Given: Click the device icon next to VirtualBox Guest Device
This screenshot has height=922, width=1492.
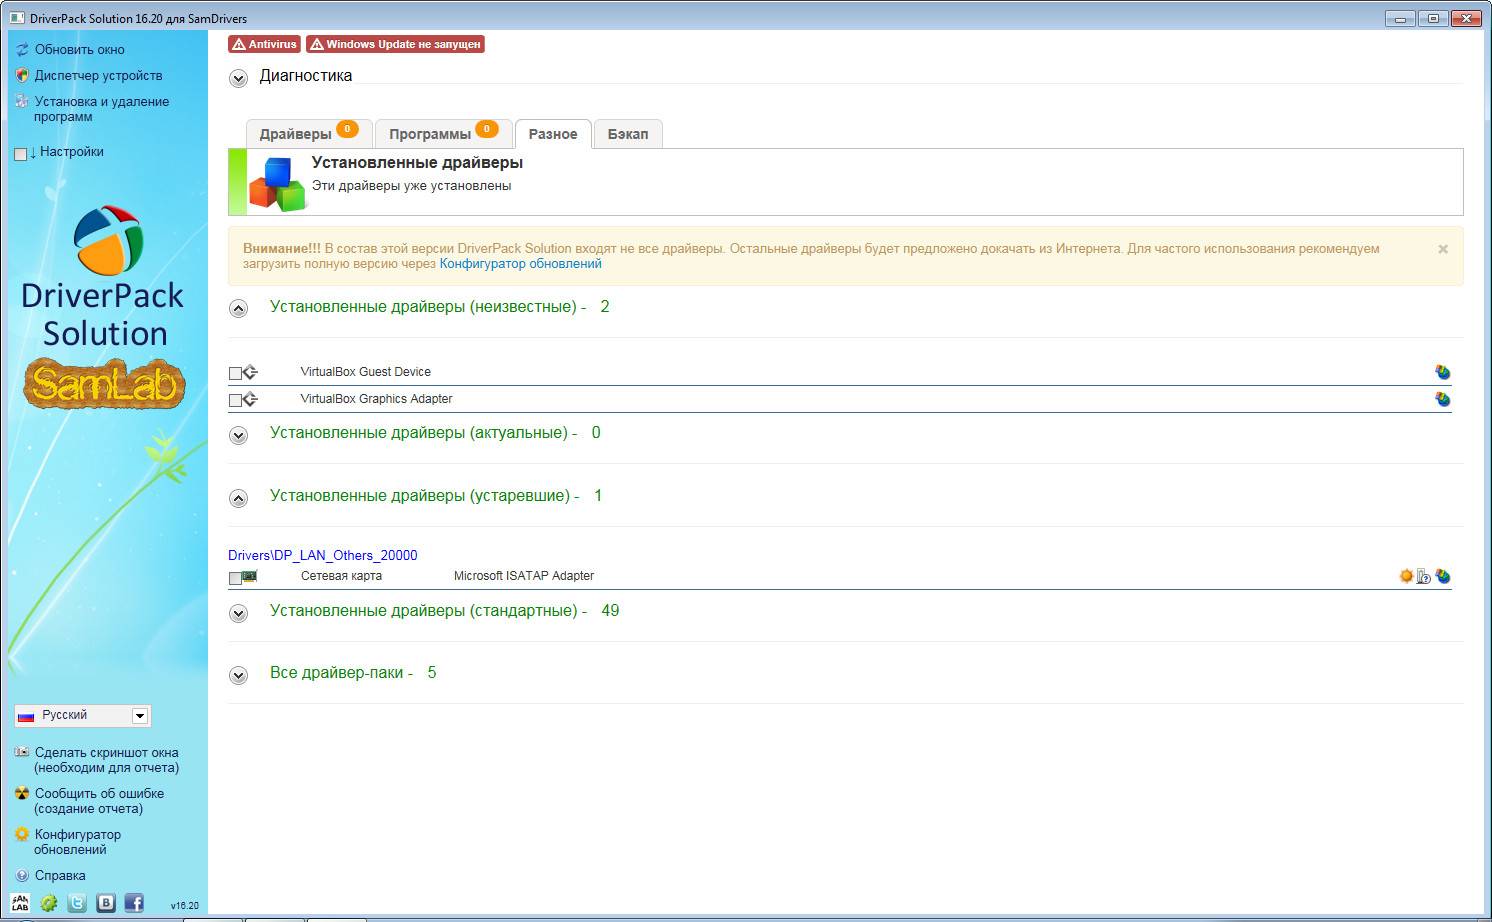Looking at the screenshot, I should coord(250,372).
